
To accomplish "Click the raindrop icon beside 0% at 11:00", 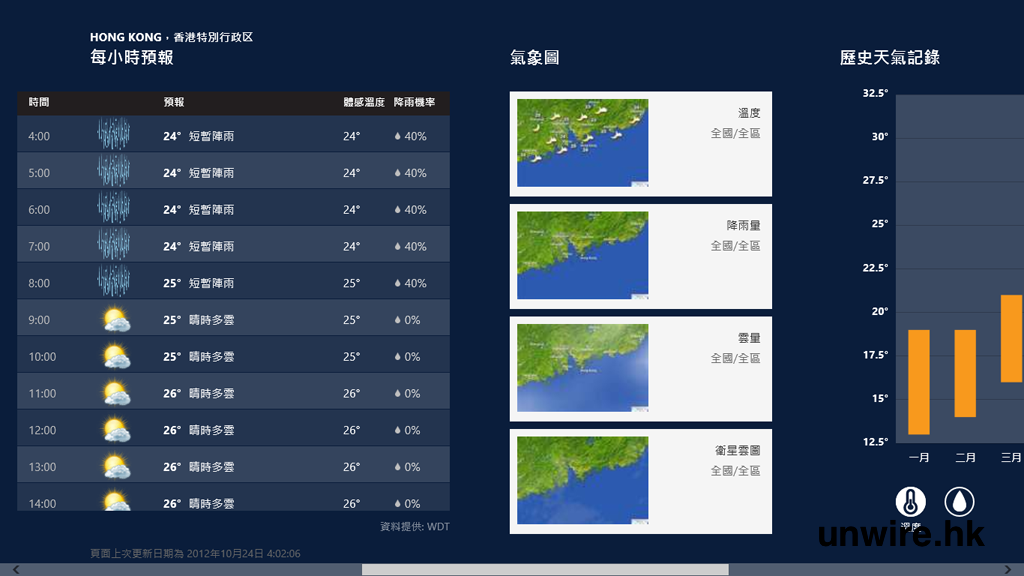I will (398, 394).
